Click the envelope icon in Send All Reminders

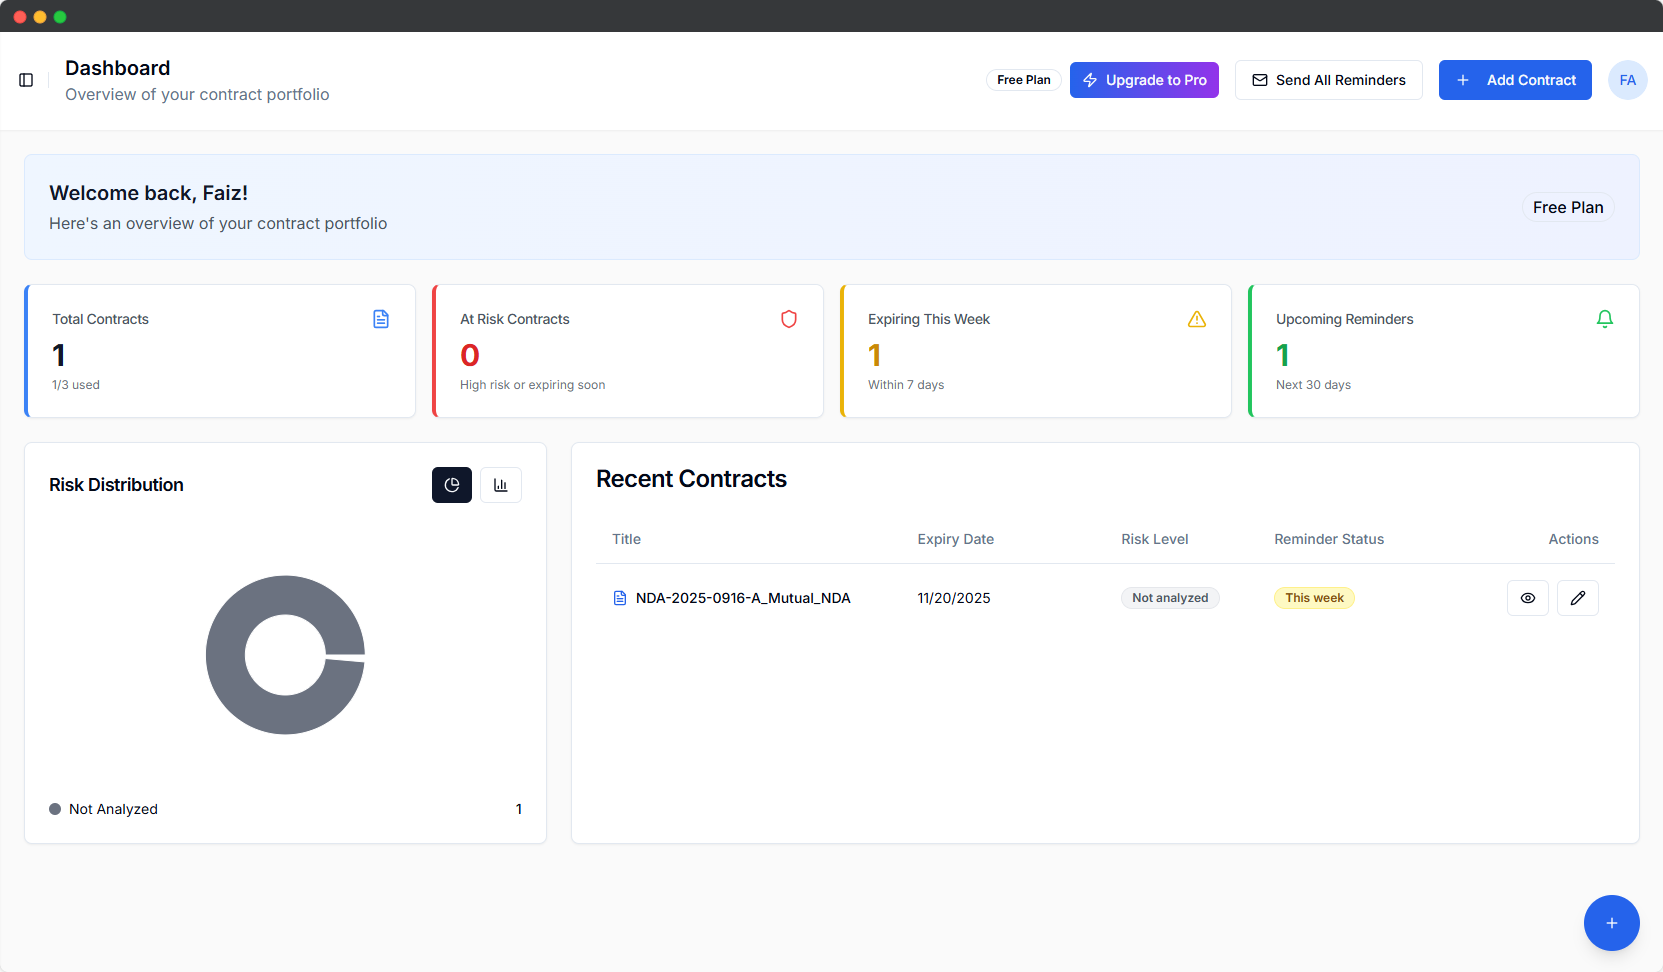(1260, 80)
